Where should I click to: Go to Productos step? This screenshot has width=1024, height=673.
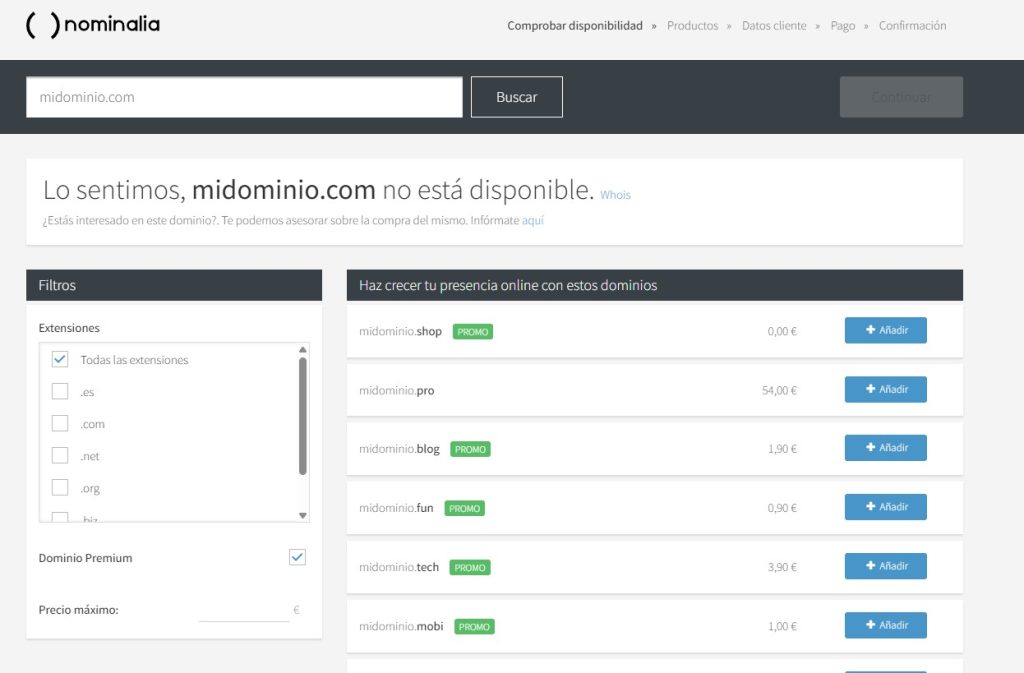[x=692, y=26]
